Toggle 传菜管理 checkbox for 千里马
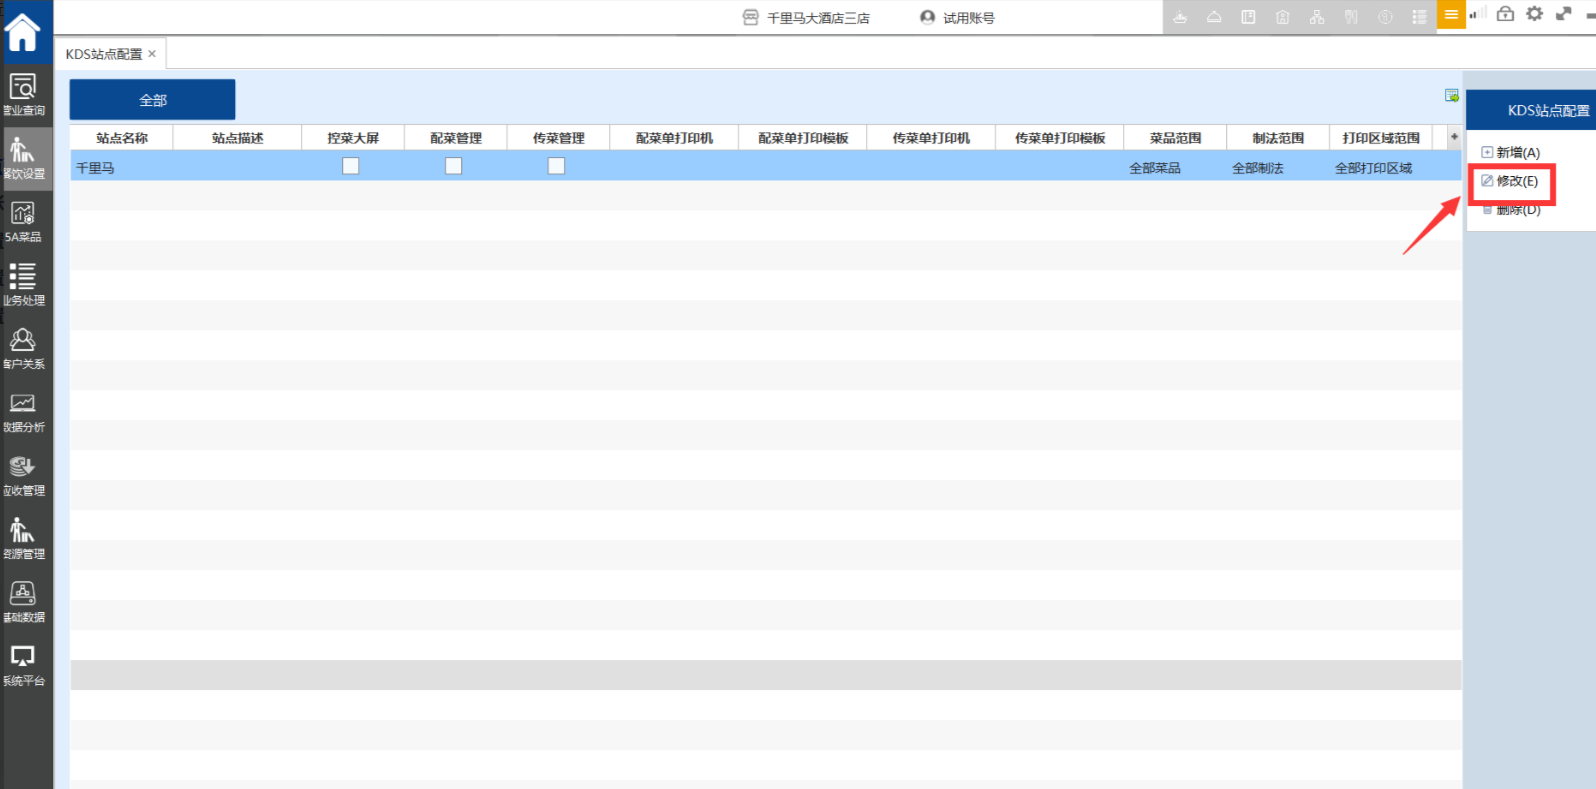The image size is (1596, 789). tap(557, 166)
